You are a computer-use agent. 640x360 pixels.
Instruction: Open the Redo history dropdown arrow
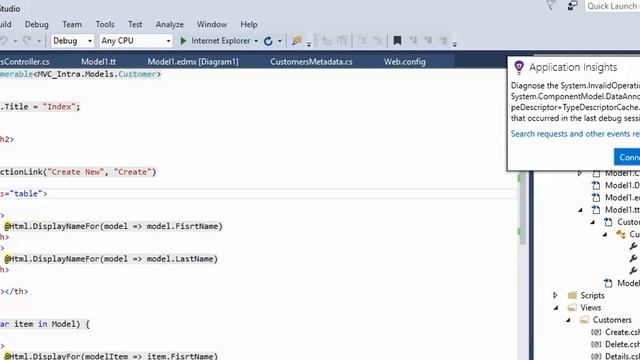39,41
